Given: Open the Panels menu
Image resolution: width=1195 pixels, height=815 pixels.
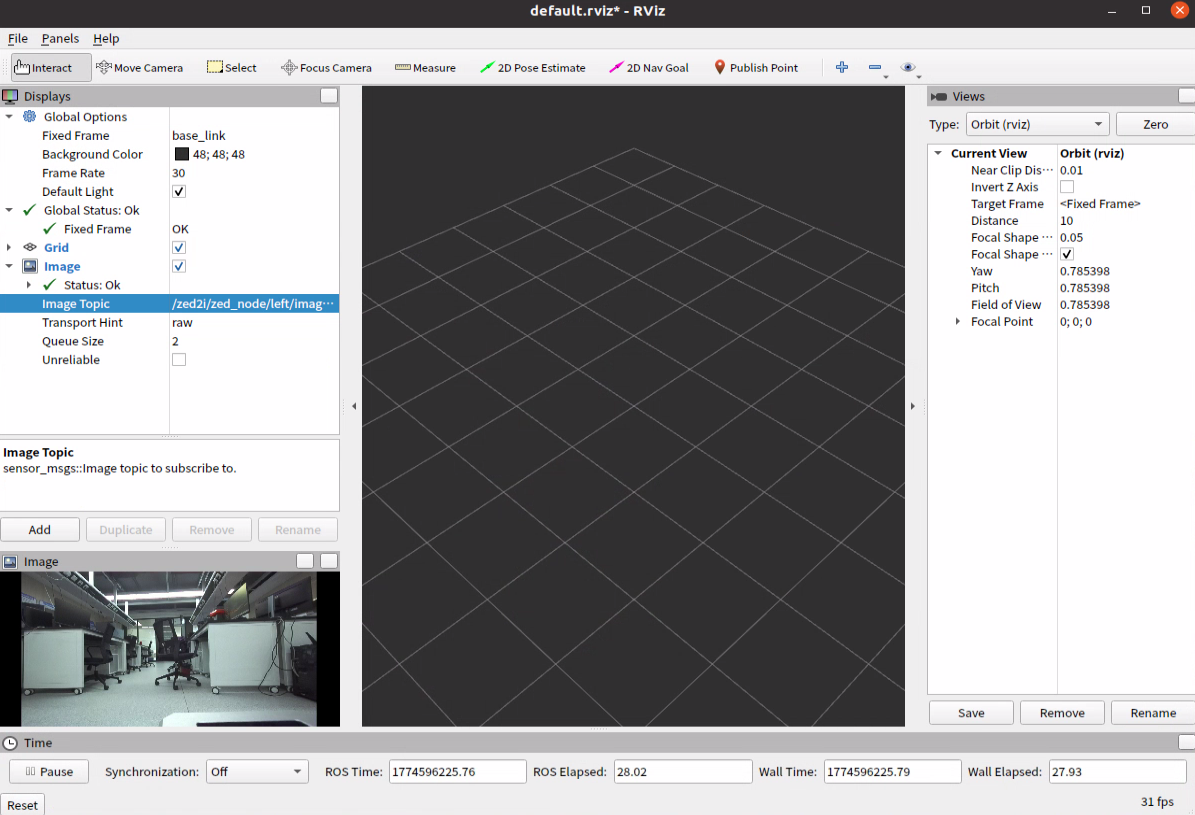Looking at the screenshot, I should click(x=60, y=38).
